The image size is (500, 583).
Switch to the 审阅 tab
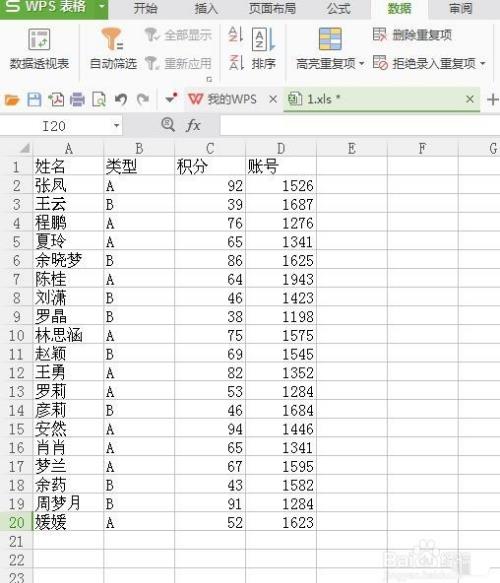[461, 8]
